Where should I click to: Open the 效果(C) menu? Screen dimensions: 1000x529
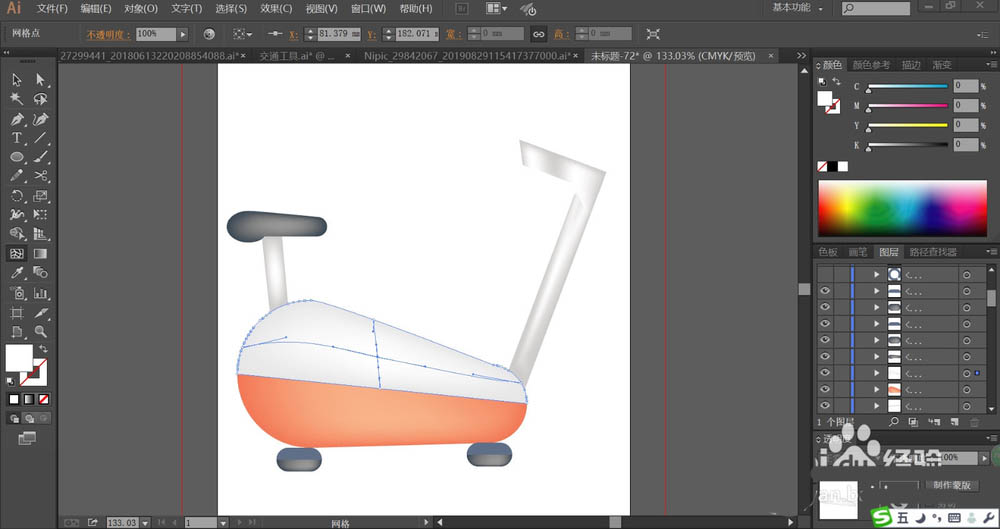[x=276, y=9]
